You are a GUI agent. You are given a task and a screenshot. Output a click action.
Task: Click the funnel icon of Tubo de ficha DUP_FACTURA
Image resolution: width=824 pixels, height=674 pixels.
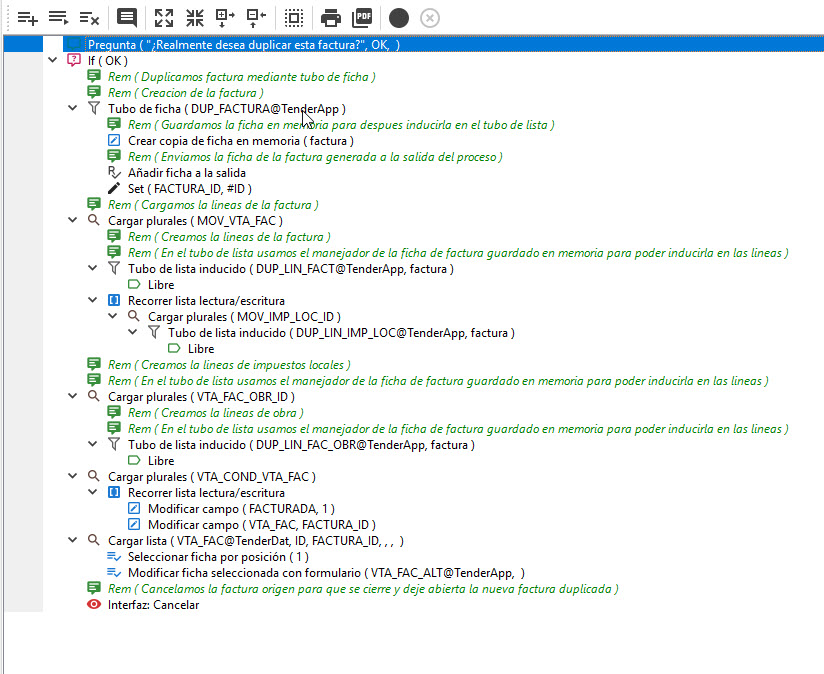pos(94,108)
